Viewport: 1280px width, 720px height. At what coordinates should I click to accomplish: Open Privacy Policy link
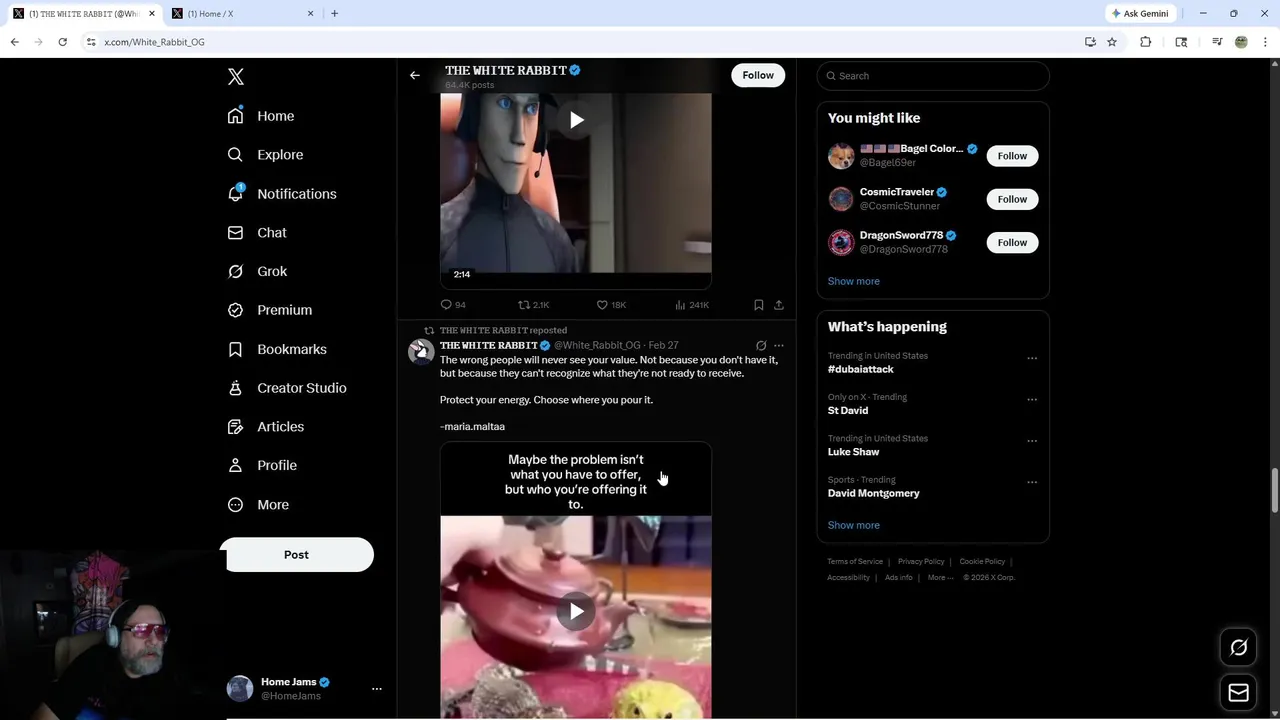921,562
